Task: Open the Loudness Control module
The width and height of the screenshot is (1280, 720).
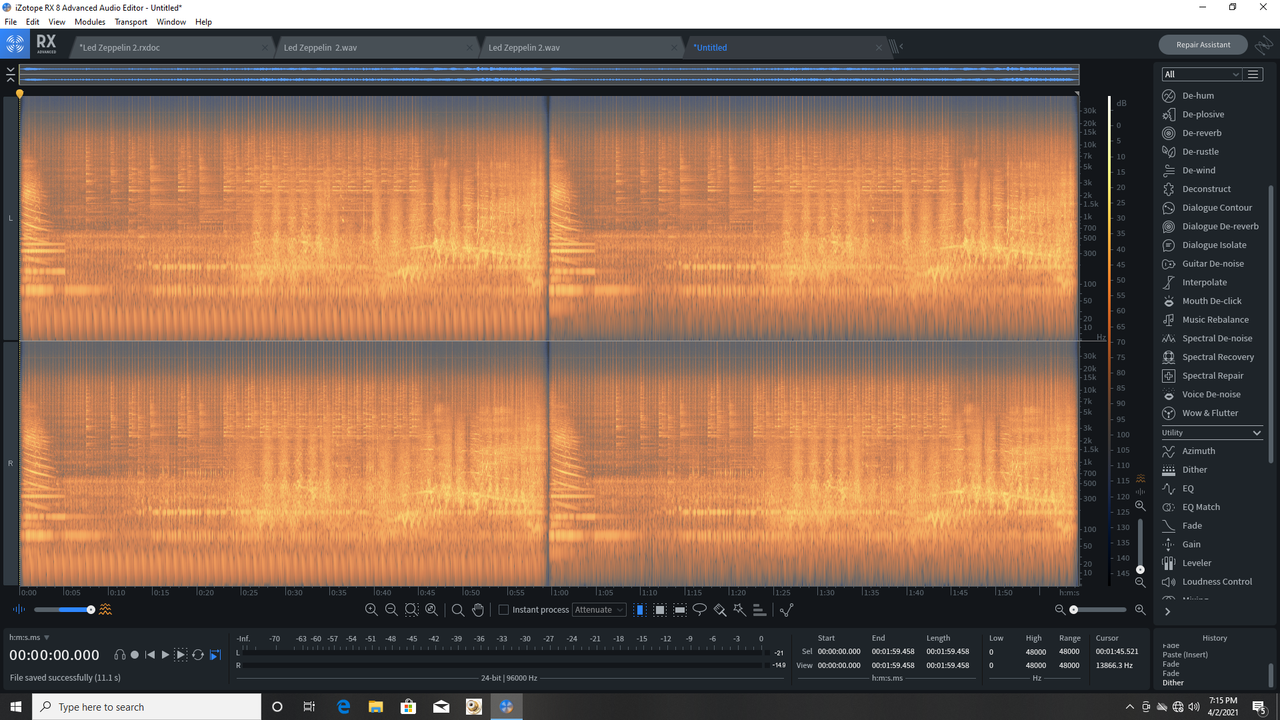Action: pyautogui.click(x=1212, y=582)
